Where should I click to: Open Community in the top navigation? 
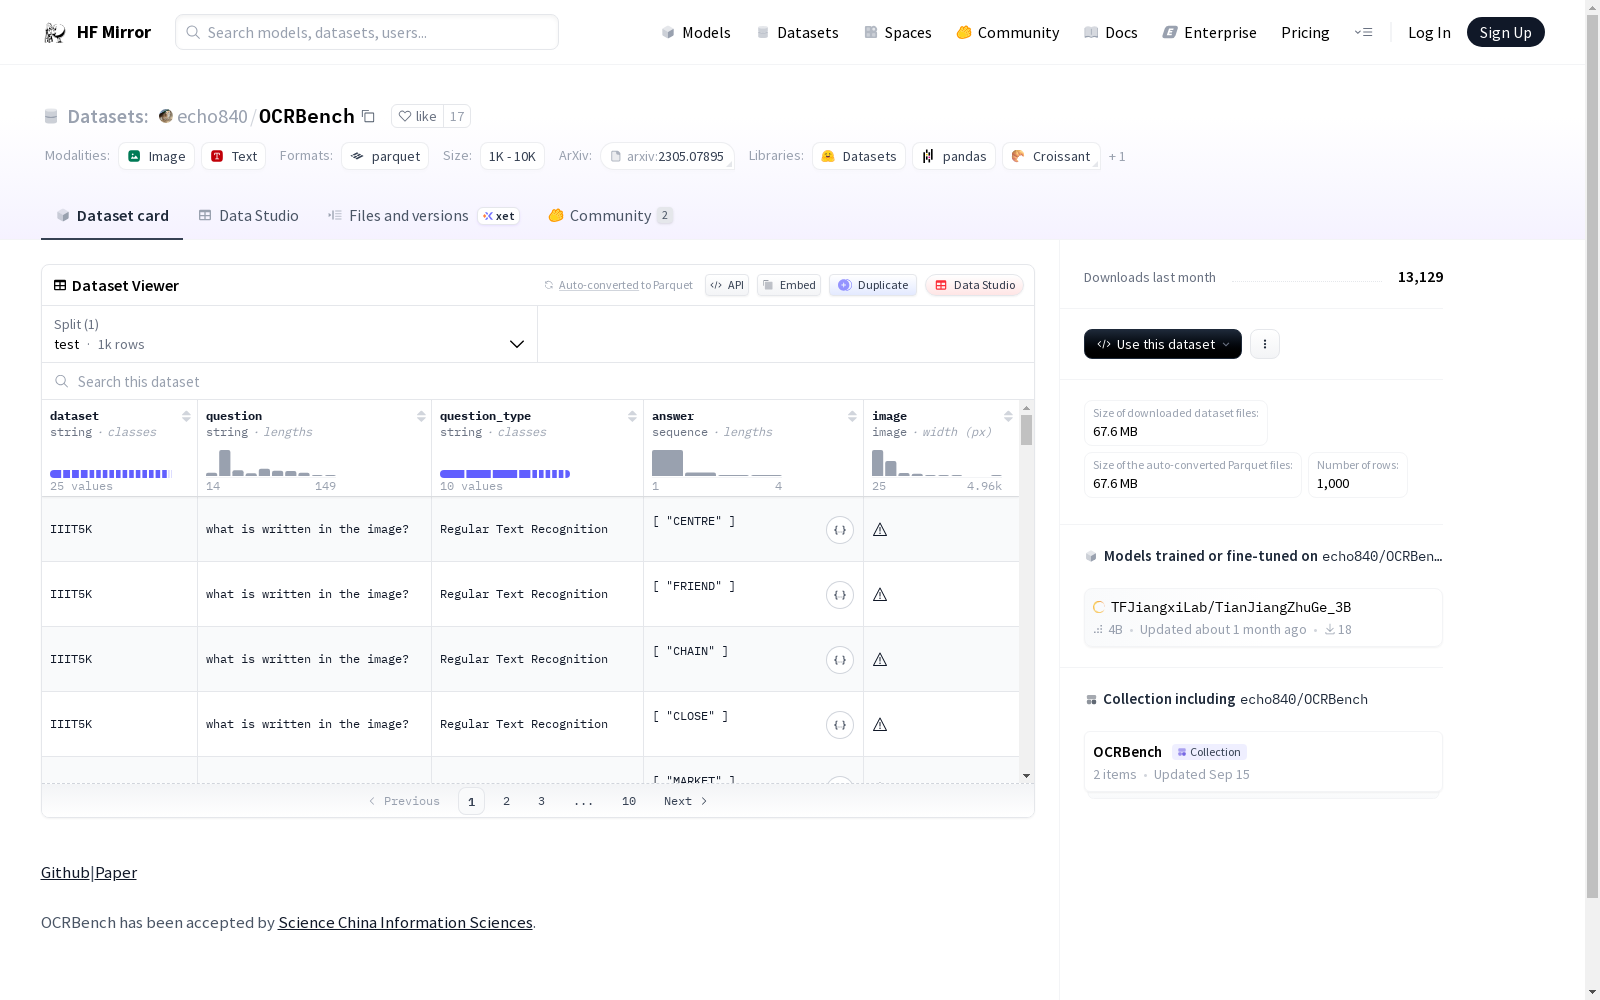(1008, 33)
